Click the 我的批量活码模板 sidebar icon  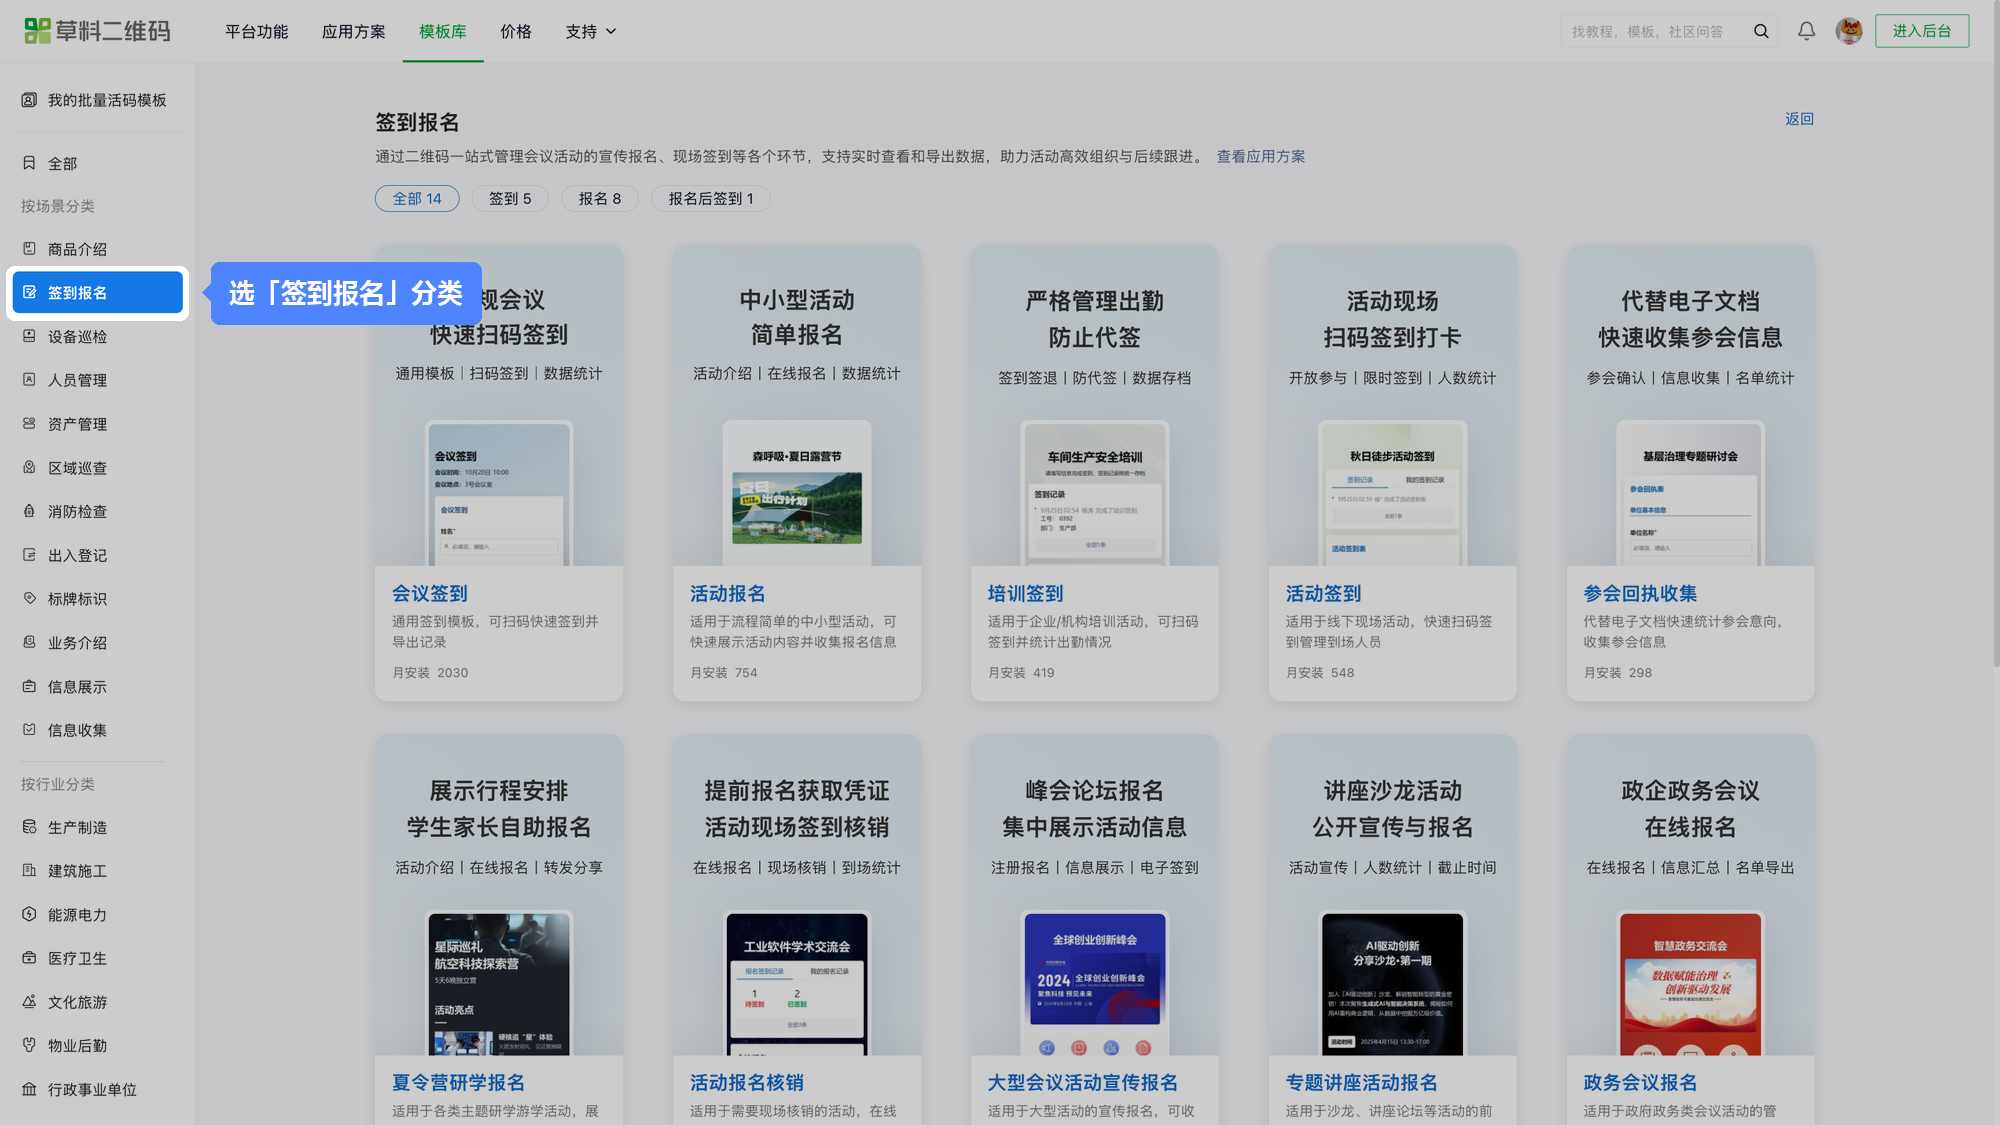click(x=29, y=100)
